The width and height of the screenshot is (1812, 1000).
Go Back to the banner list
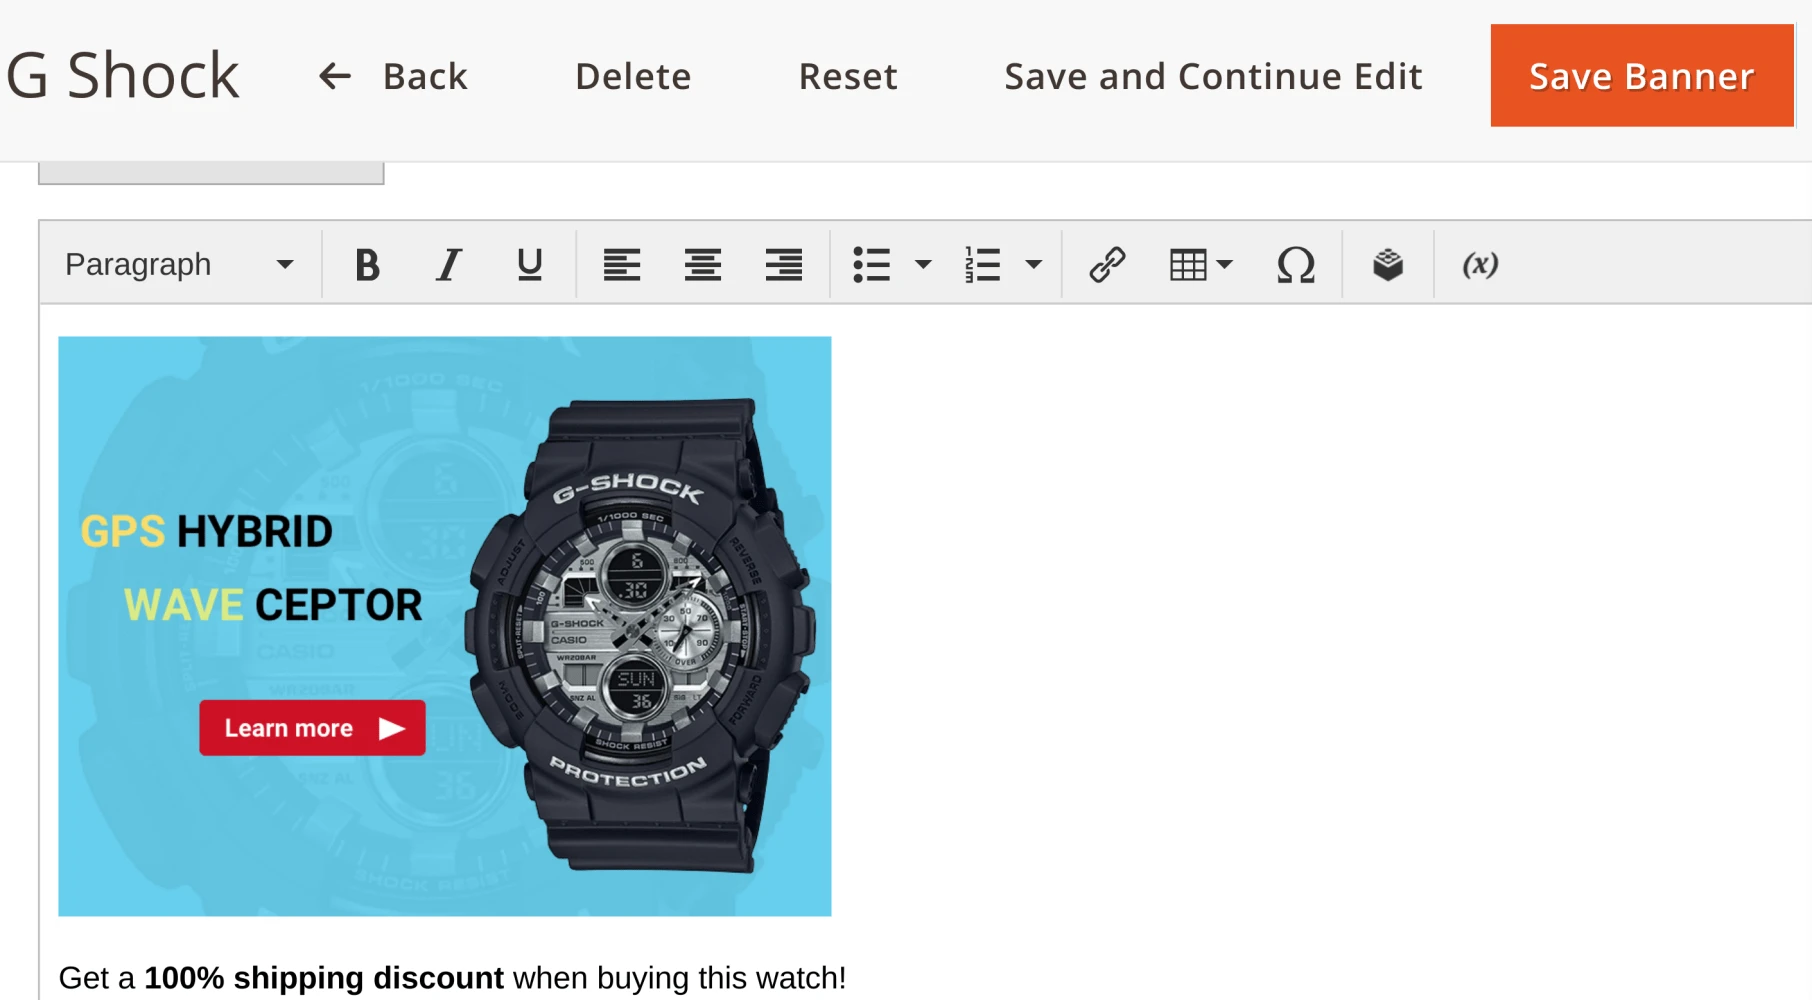click(392, 76)
